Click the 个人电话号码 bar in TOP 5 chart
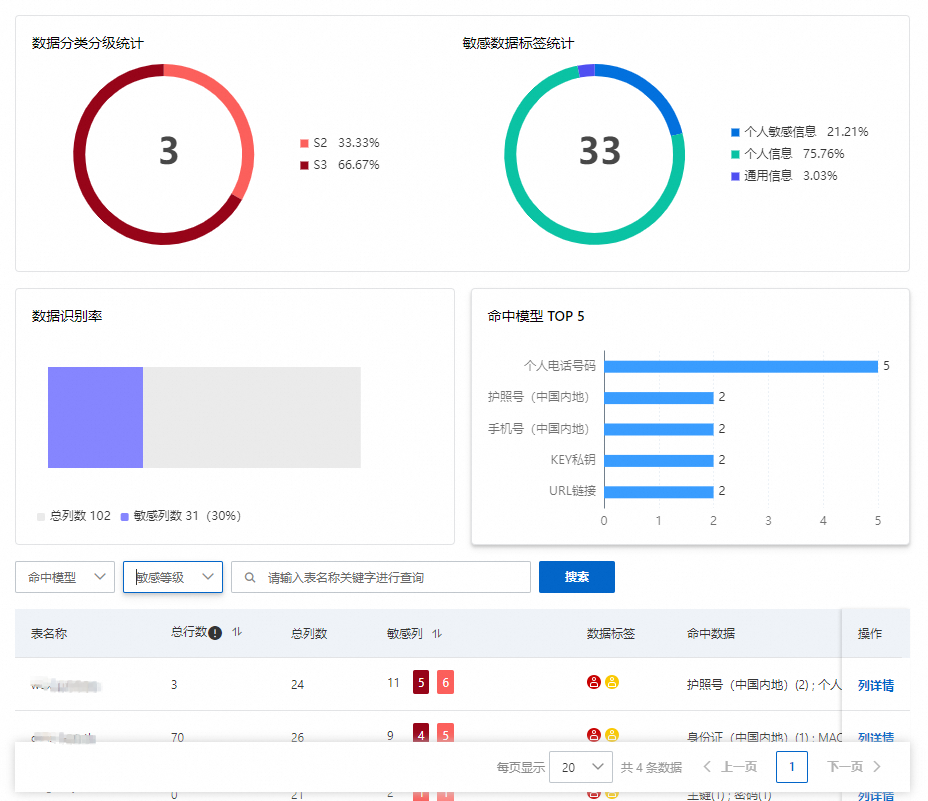 click(741, 366)
